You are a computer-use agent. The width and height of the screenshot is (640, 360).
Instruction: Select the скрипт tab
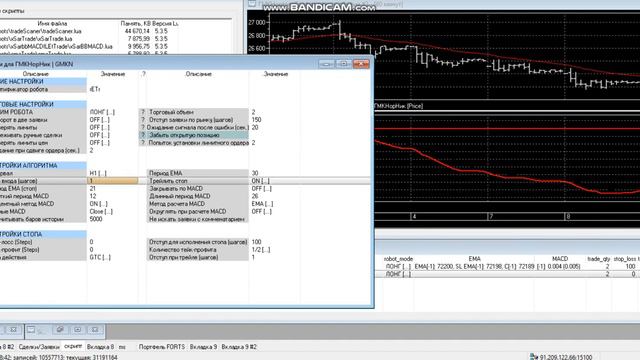pyautogui.click(x=73, y=346)
